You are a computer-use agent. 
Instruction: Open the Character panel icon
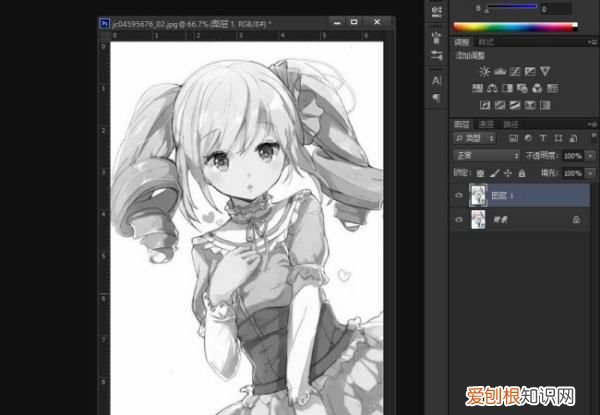click(x=436, y=79)
